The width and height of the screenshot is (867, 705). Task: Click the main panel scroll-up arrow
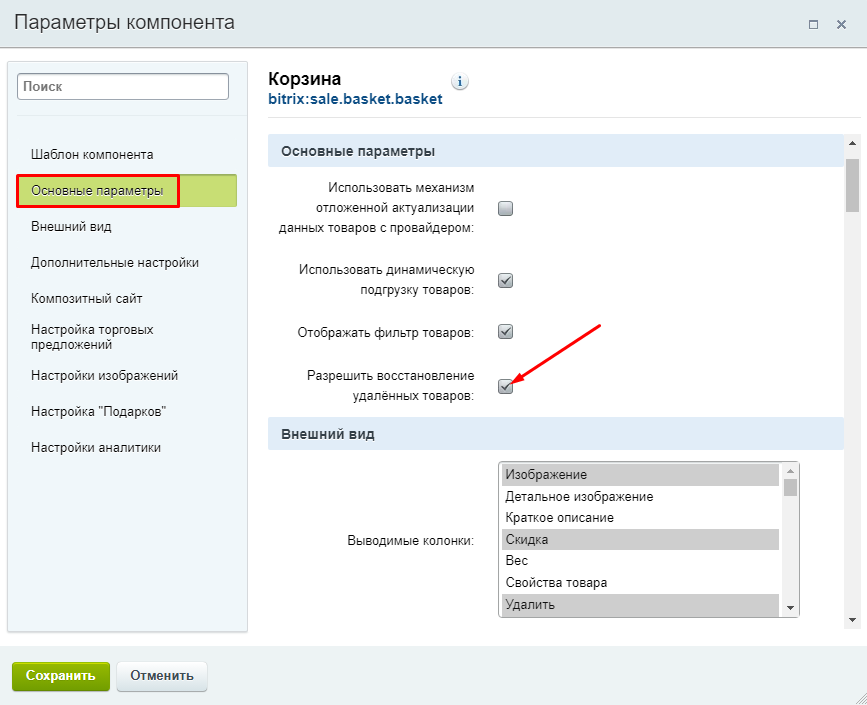coord(852,143)
